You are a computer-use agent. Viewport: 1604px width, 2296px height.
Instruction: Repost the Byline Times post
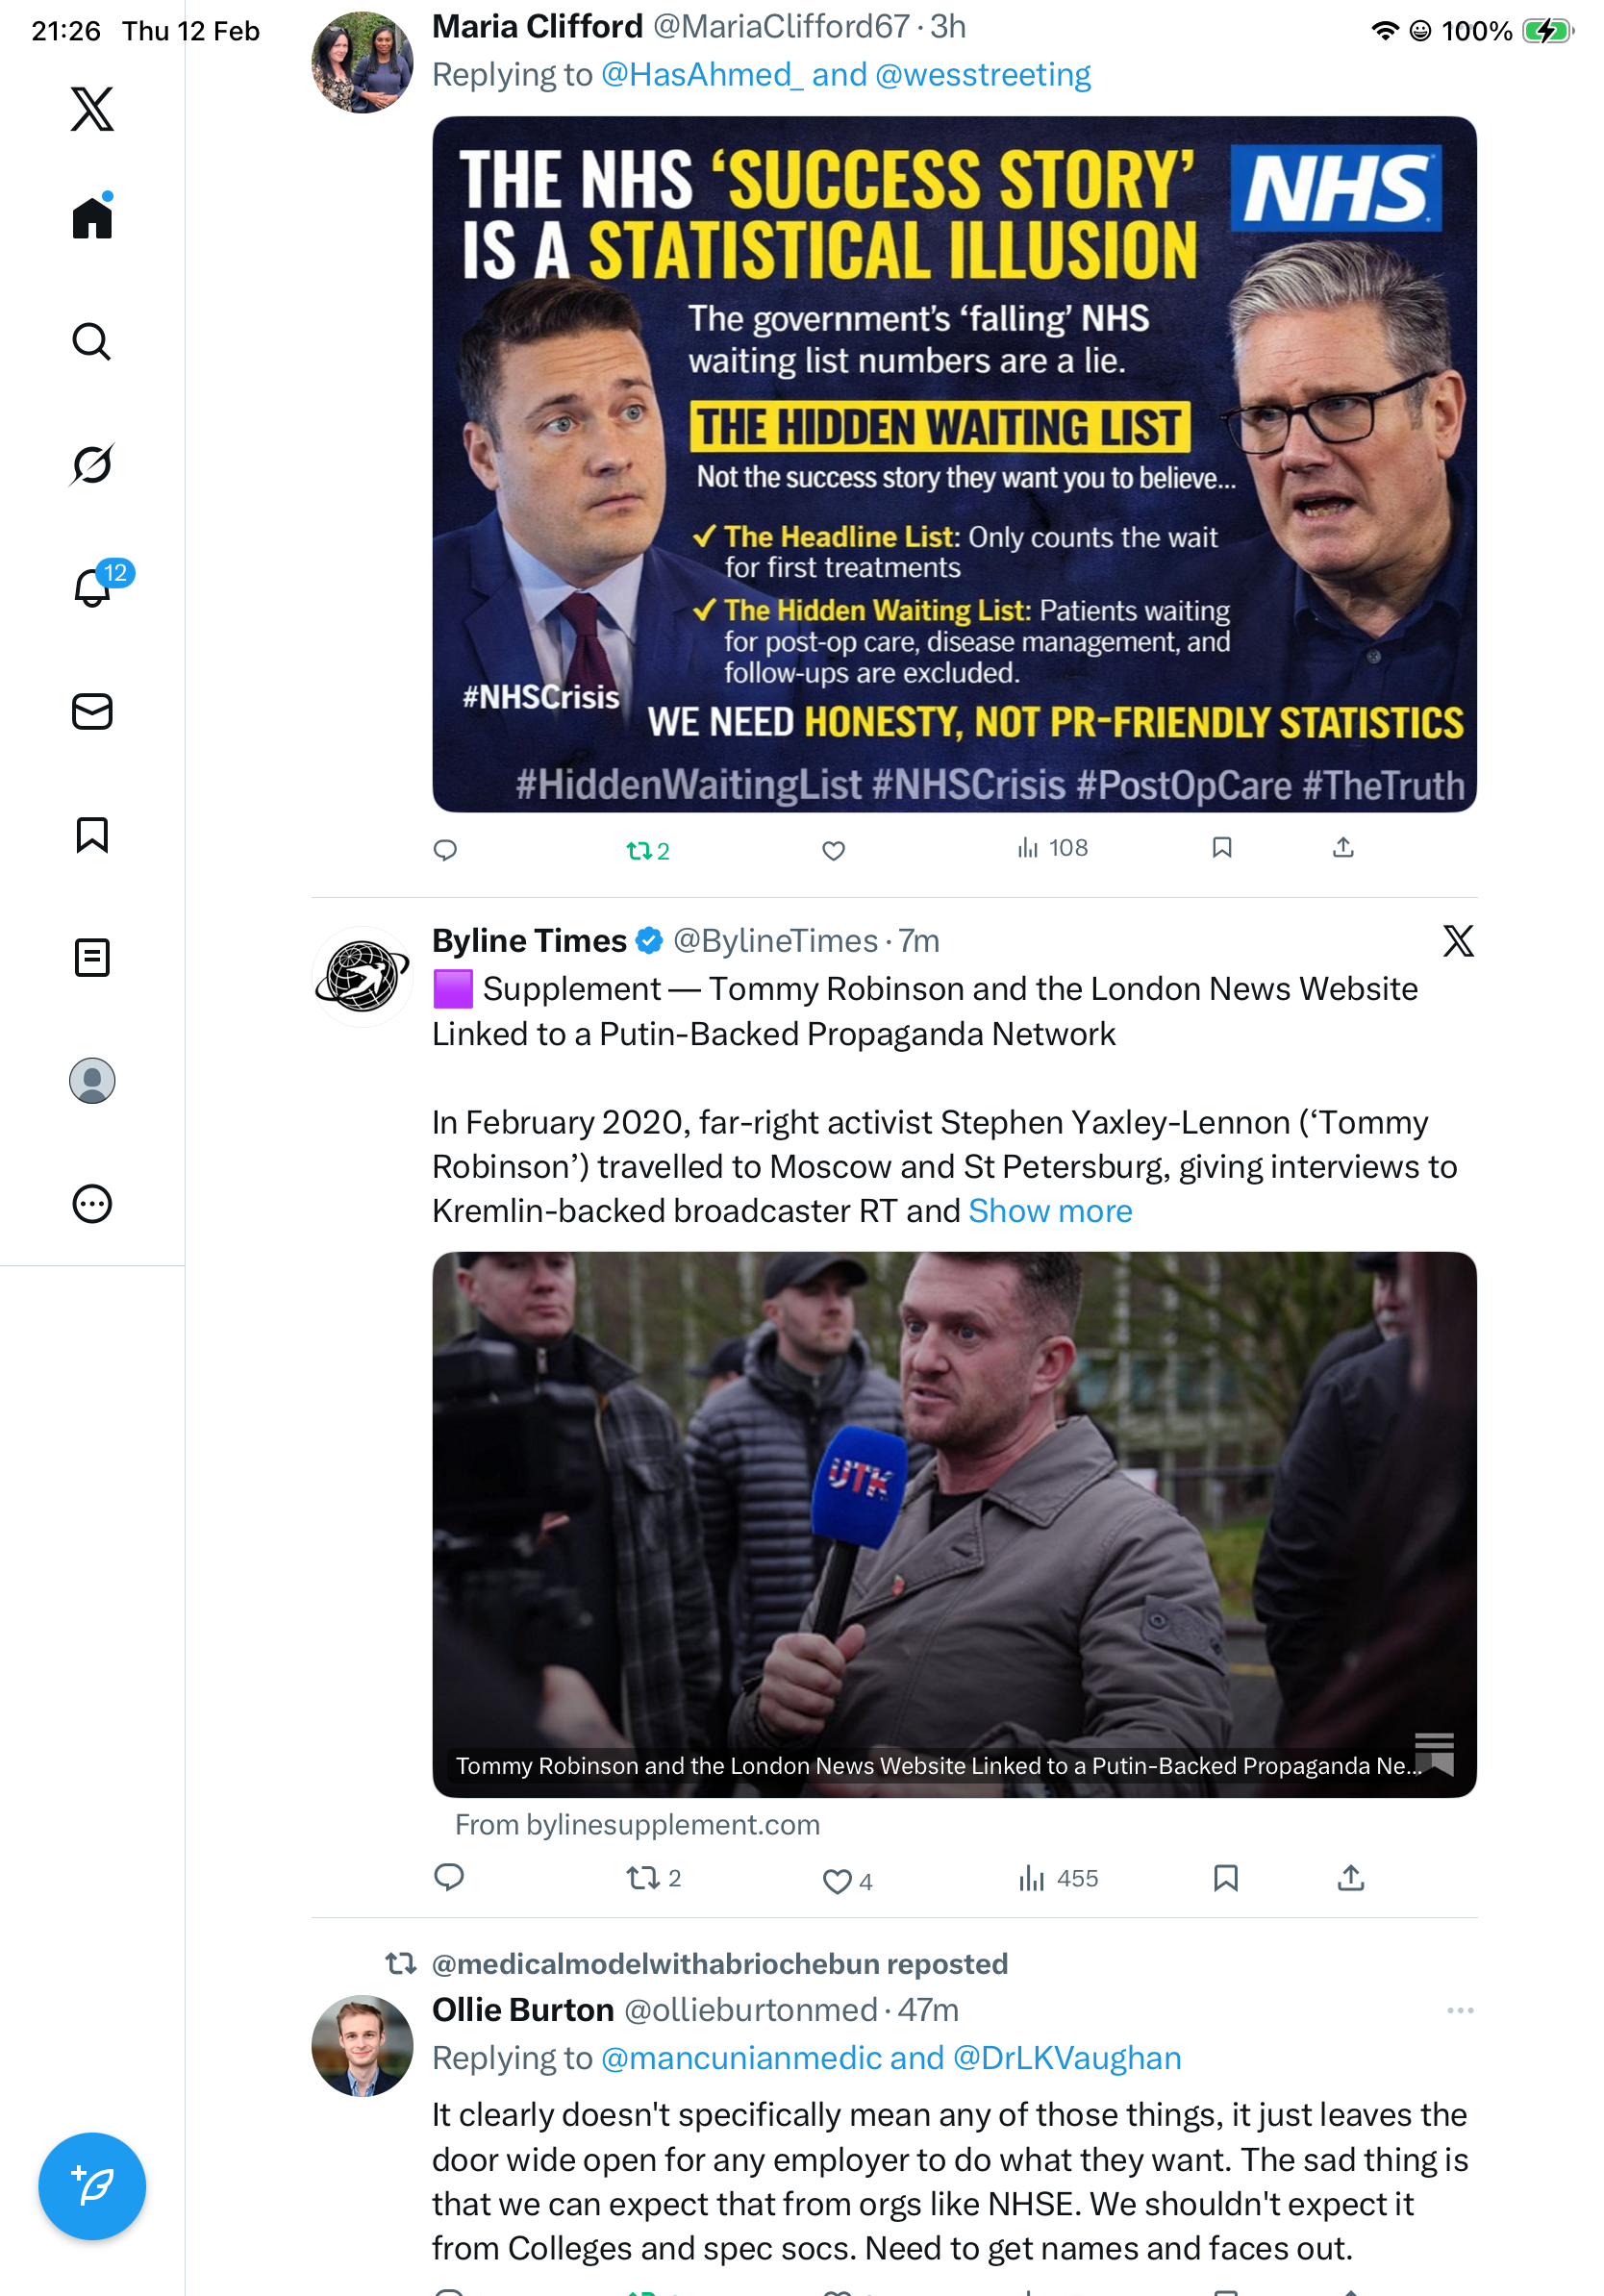coord(642,1879)
